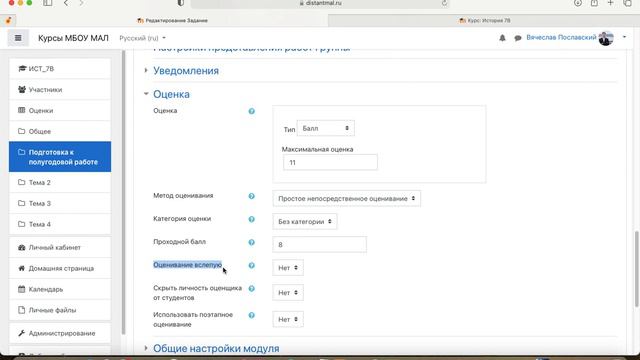Expand the Уведомления section
The width and height of the screenshot is (640, 360).
(186, 71)
